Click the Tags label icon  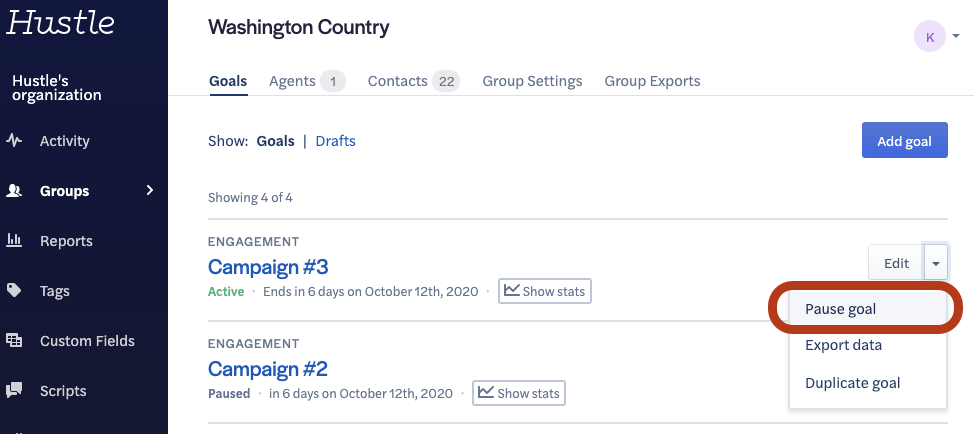(14, 291)
